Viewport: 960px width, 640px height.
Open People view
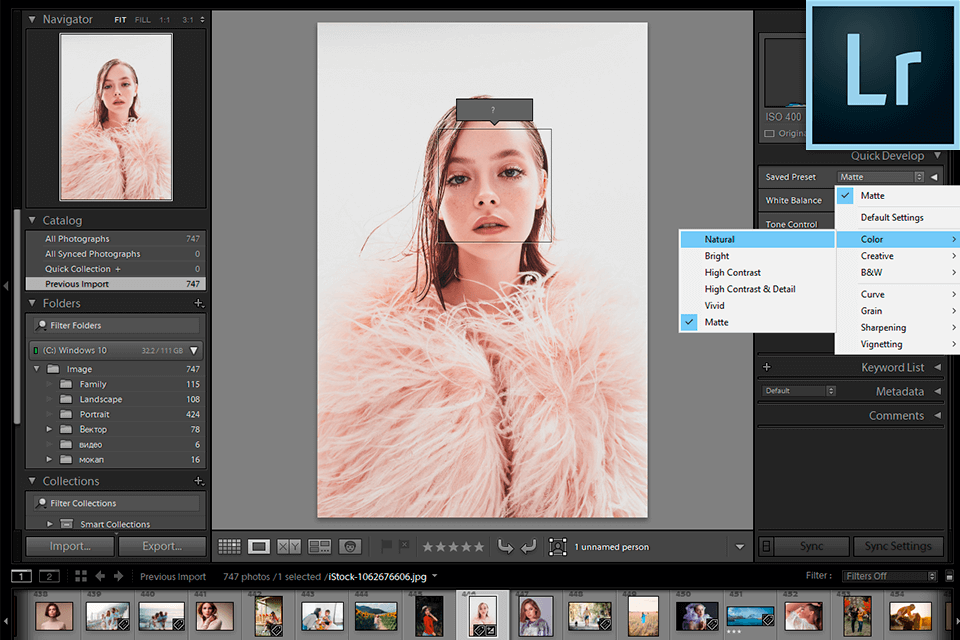pos(350,546)
